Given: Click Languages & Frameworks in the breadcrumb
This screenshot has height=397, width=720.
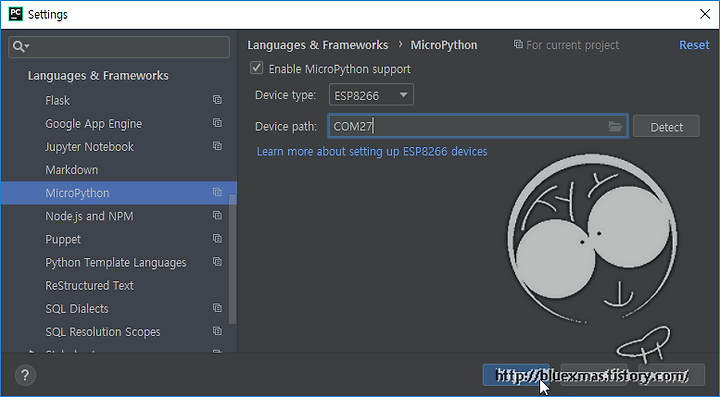Looking at the screenshot, I should [x=318, y=45].
